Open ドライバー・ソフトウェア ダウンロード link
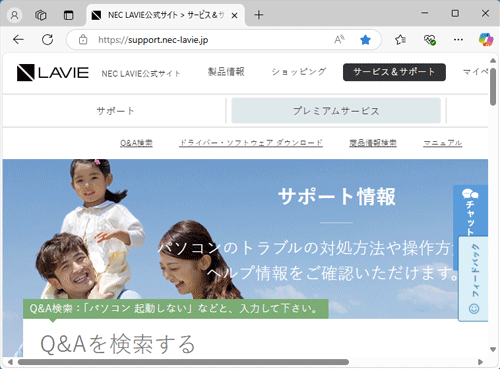The height and width of the screenshot is (369, 500). [x=251, y=143]
